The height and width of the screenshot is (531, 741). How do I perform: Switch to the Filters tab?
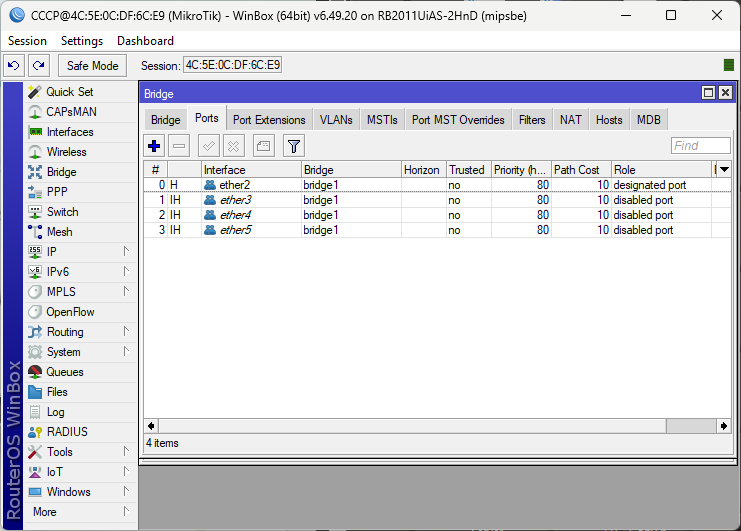(532, 120)
